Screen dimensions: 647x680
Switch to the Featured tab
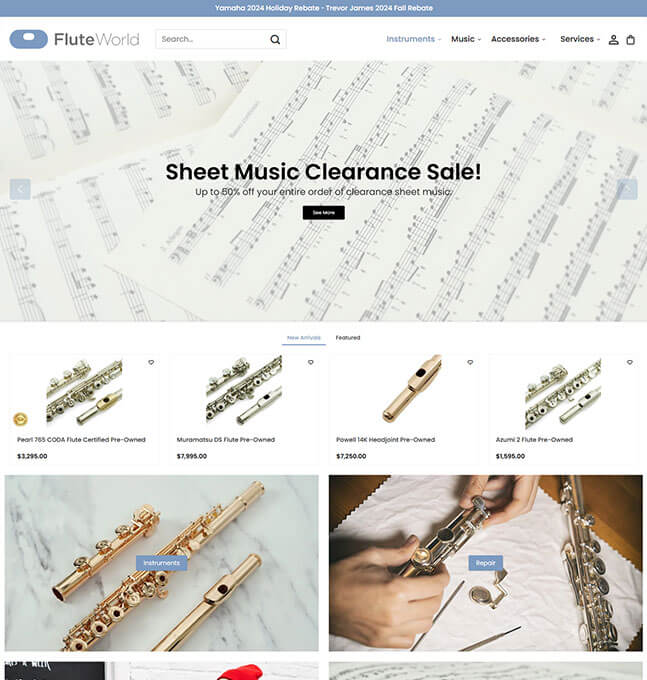tap(348, 337)
